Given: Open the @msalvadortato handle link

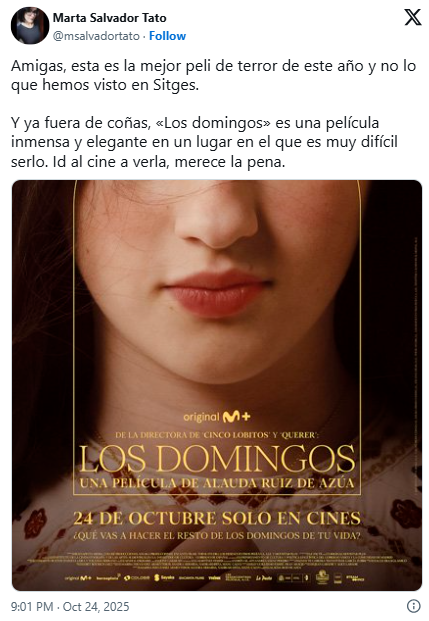Looking at the screenshot, I should [96, 36].
